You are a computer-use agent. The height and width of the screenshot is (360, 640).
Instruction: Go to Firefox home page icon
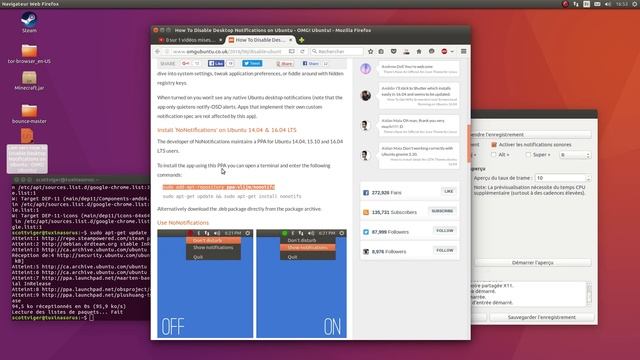tap(419, 51)
